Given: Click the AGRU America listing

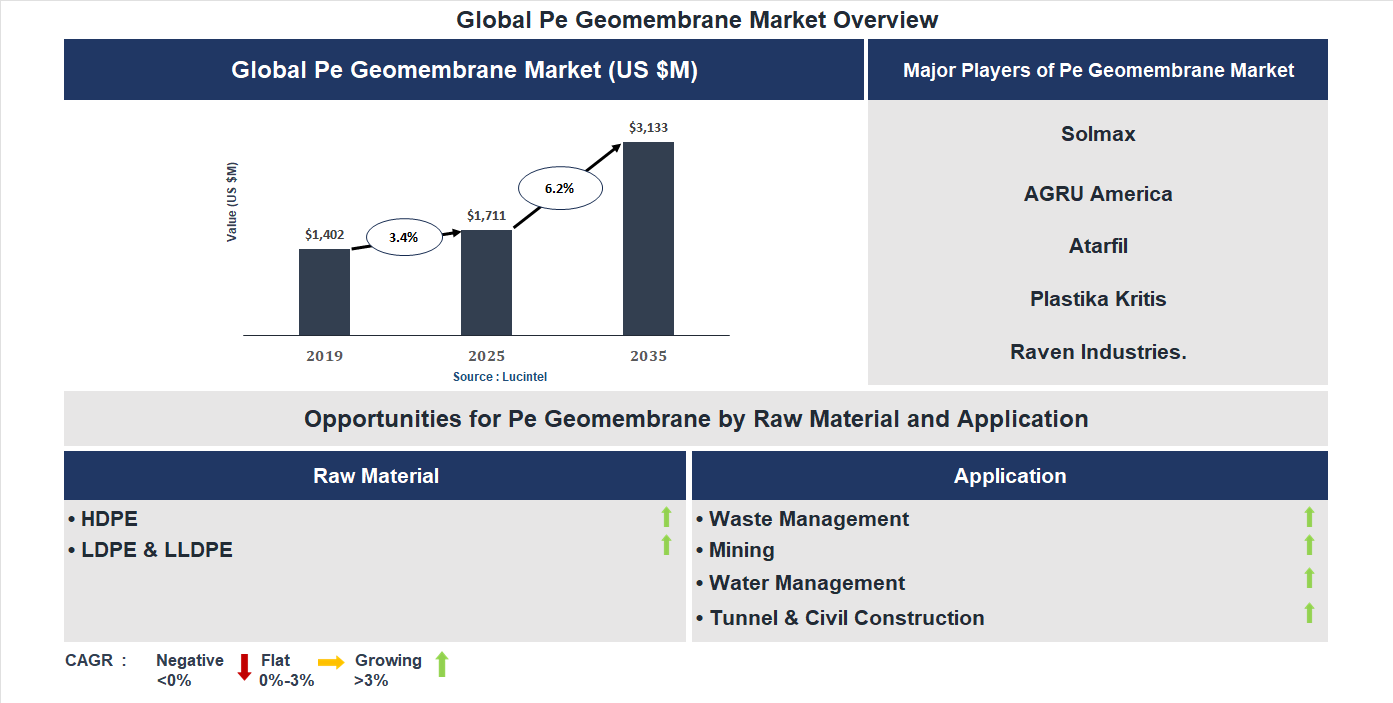Looking at the screenshot, I should pyautogui.click(x=1098, y=194).
